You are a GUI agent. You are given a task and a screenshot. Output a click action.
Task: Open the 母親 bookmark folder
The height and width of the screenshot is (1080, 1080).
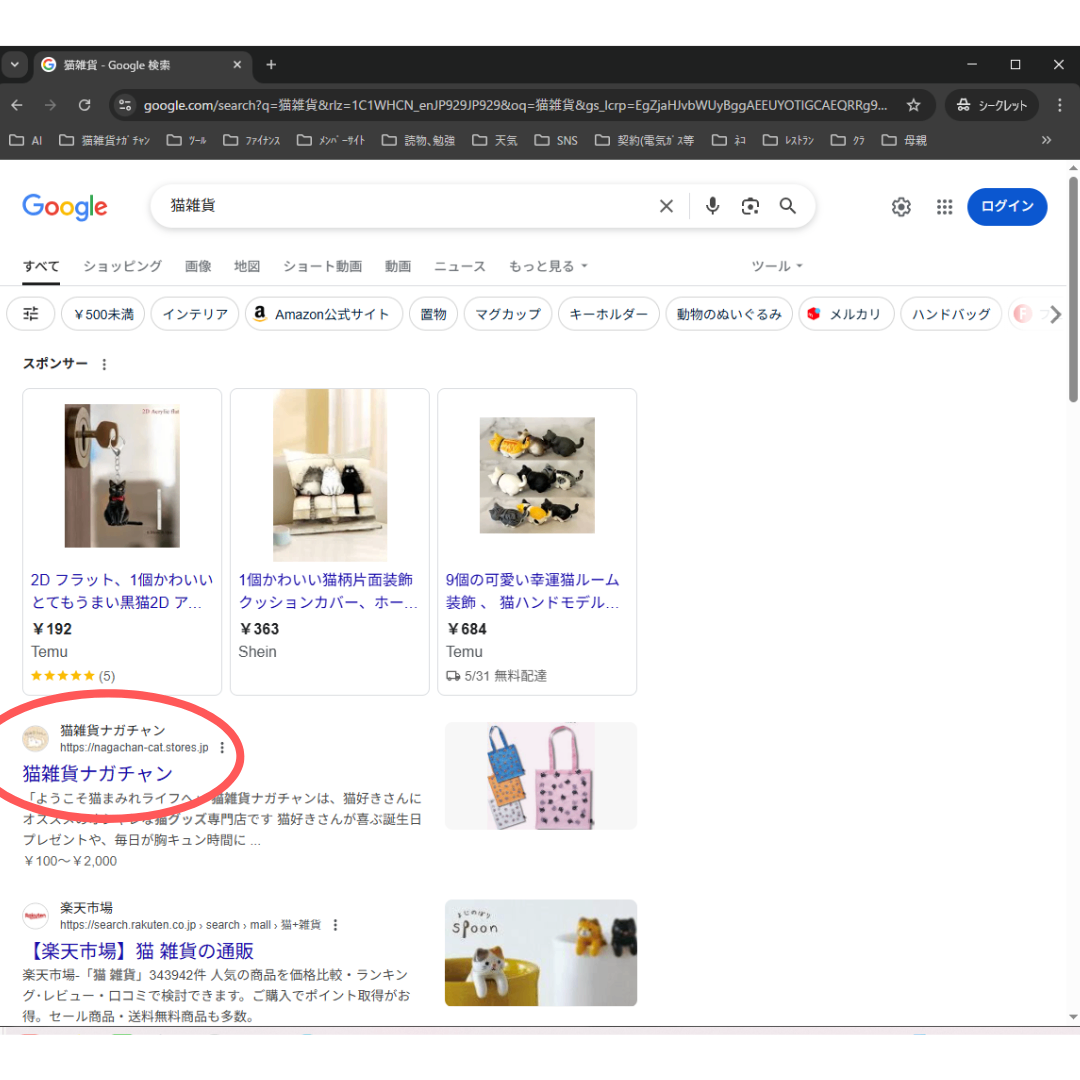(904, 141)
